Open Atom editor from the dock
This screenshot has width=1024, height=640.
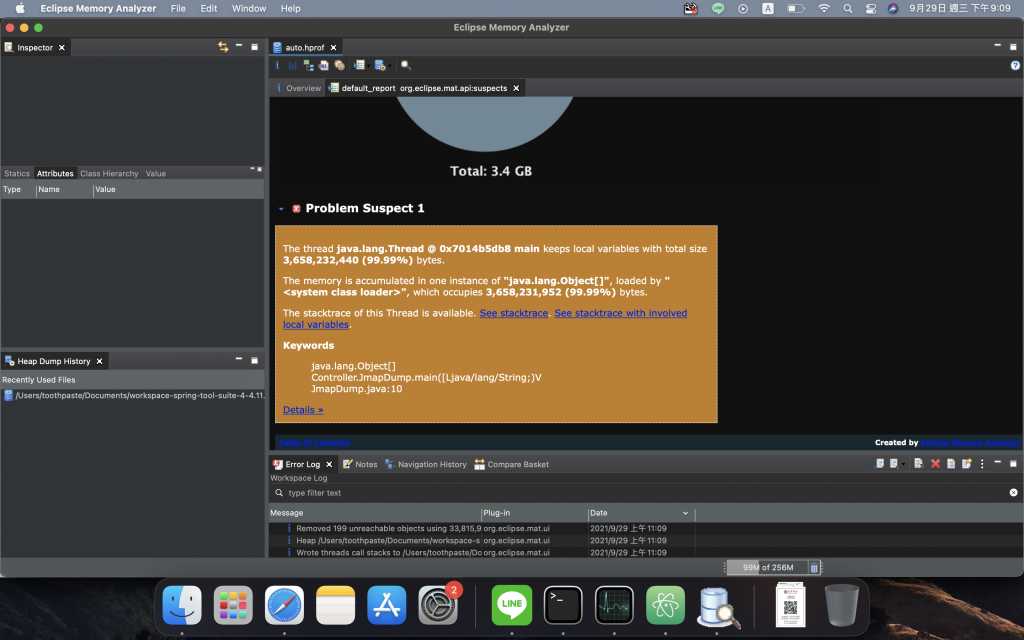(665, 605)
